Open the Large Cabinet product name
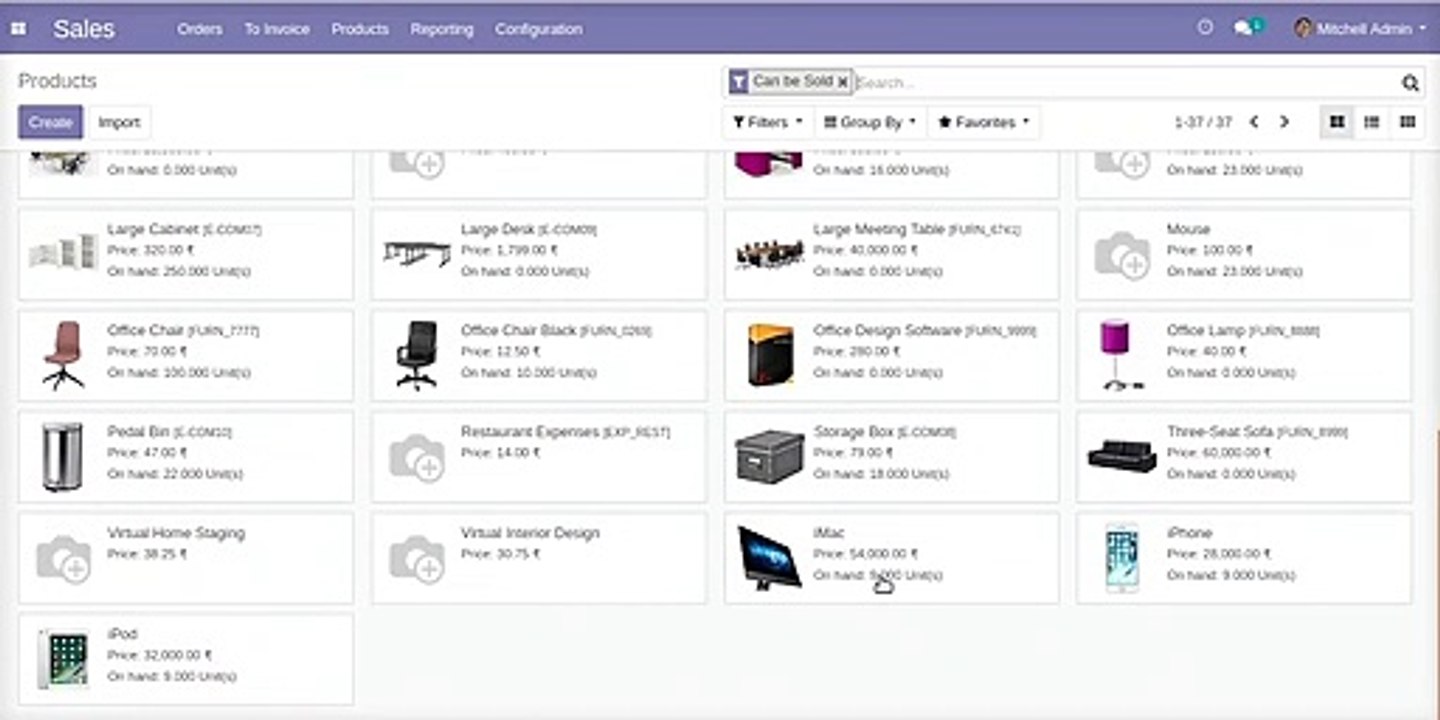This screenshot has height=720, width=1440. click(x=154, y=229)
